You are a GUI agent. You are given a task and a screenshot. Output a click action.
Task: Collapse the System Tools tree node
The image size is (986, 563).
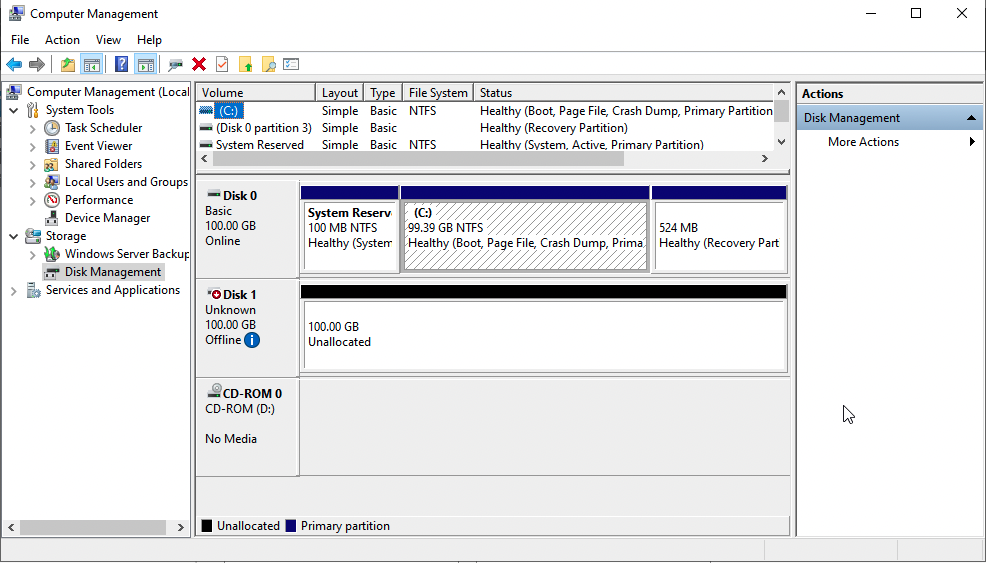(x=14, y=110)
